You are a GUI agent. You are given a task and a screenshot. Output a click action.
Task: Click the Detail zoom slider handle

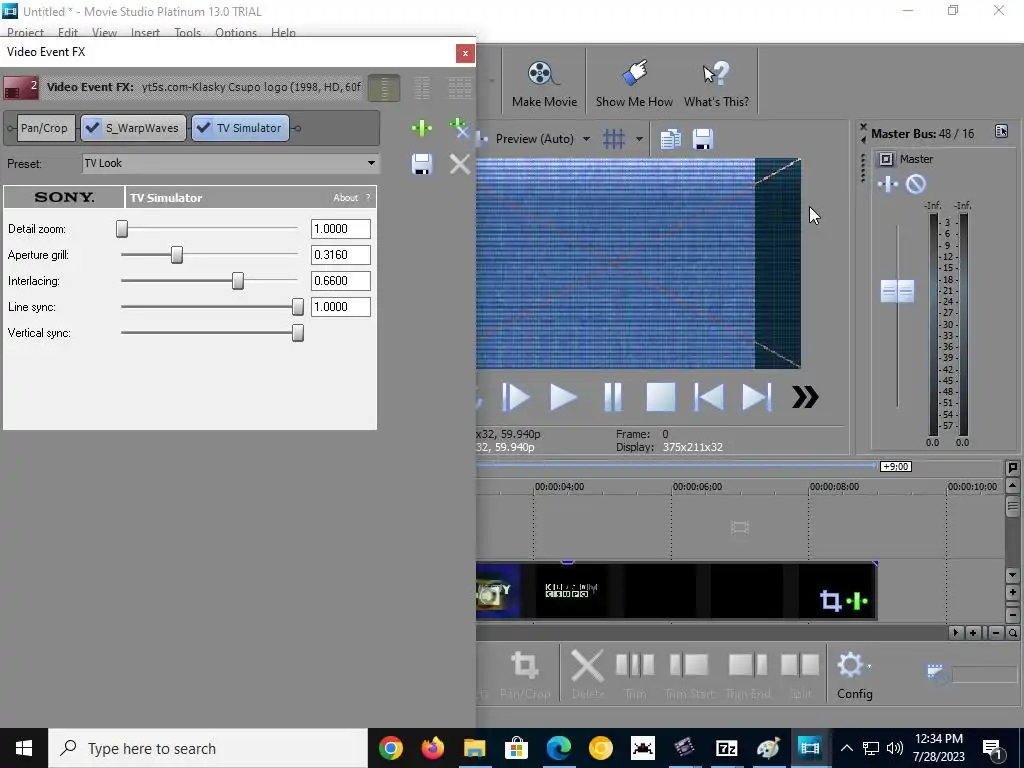pyautogui.click(x=122, y=229)
